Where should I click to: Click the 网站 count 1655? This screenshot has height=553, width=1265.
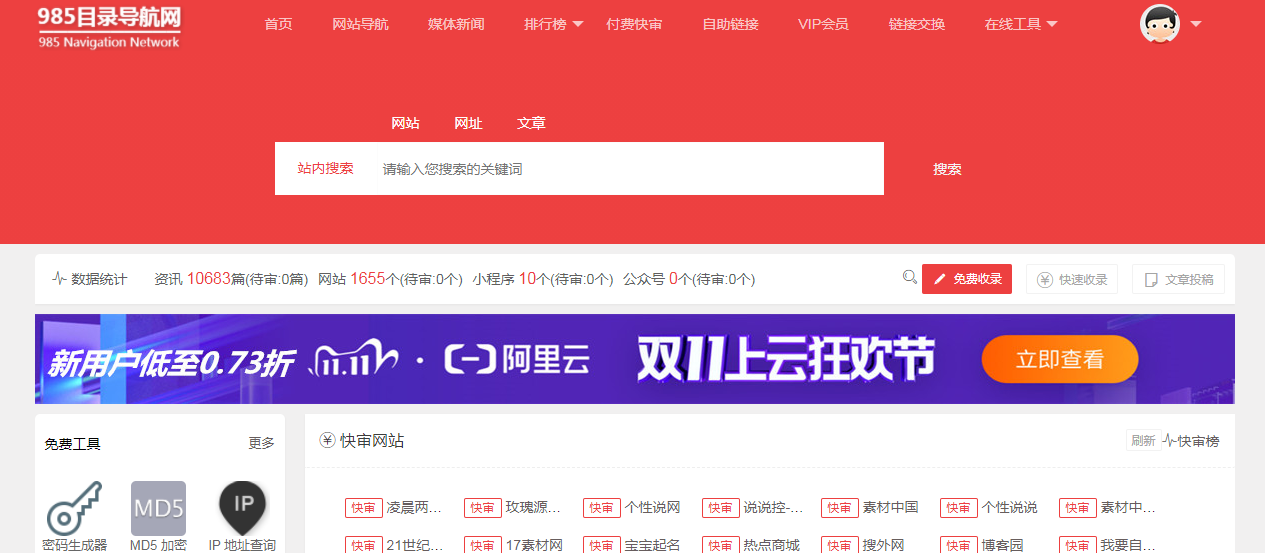point(367,279)
